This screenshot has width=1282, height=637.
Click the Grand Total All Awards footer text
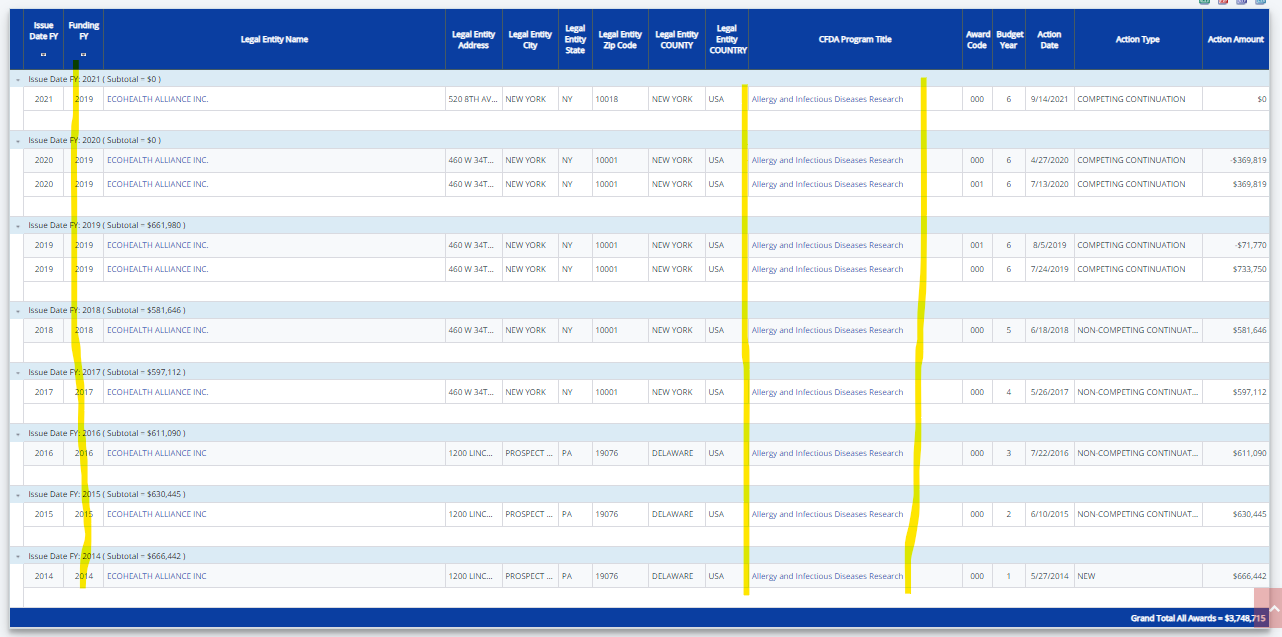[x=1198, y=618]
